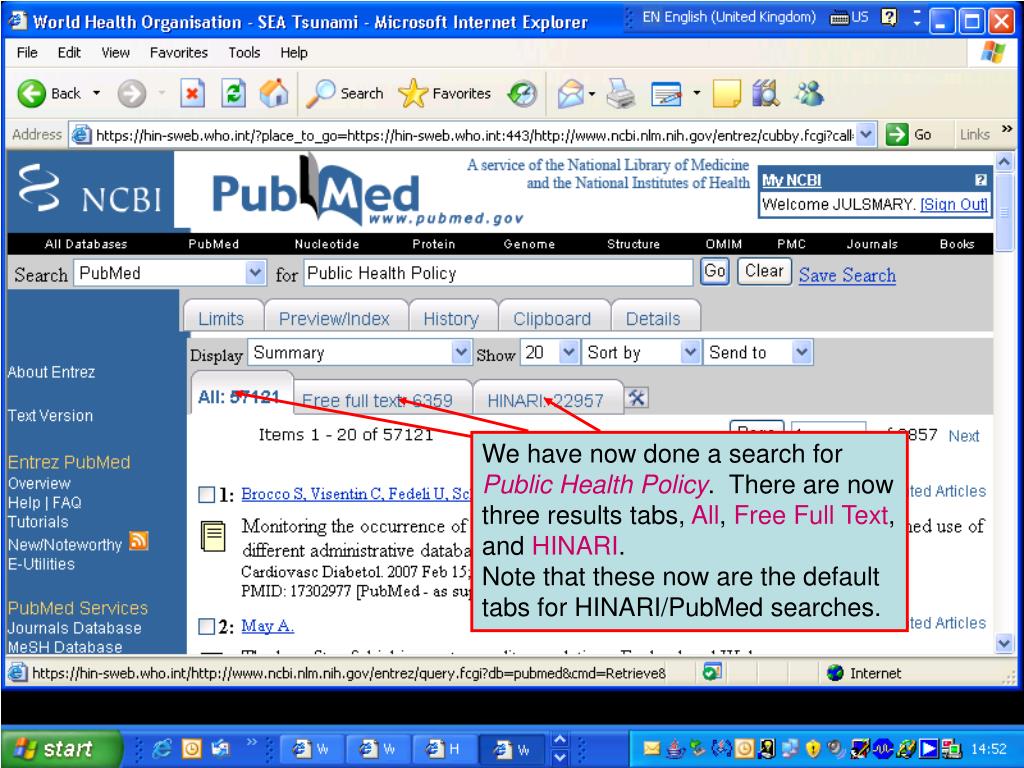The width and height of the screenshot is (1024, 768).
Task: Click the Nucleotide database link
Action: point(327,244)
